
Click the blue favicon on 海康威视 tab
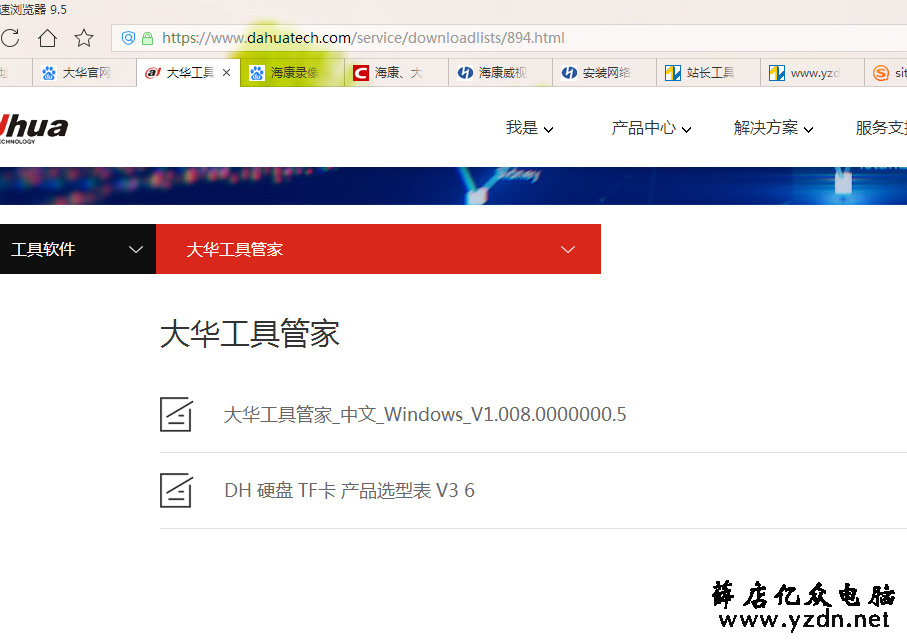[466, 73]
